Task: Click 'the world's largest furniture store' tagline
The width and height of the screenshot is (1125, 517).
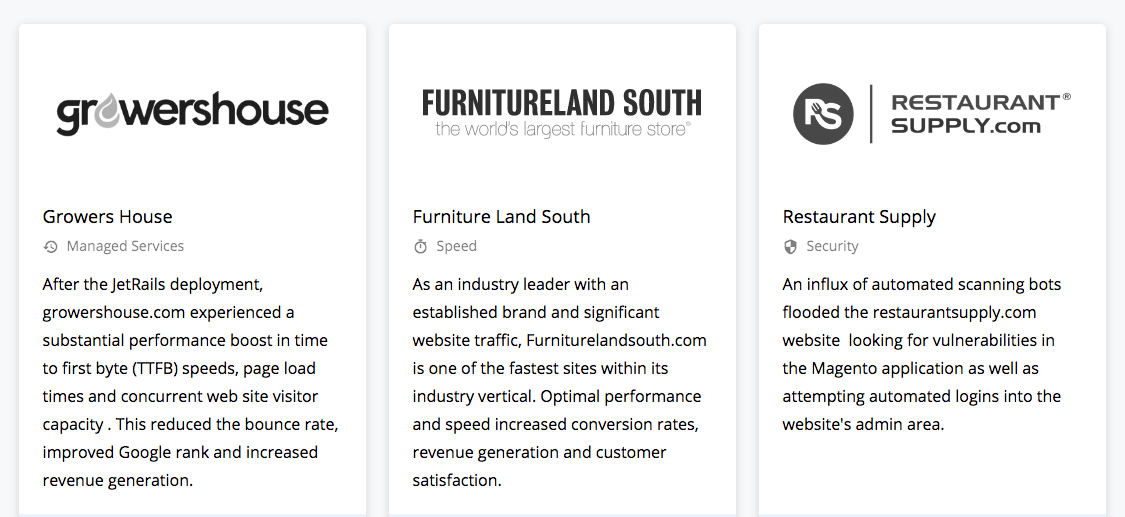Action: (x=563, y=130)
